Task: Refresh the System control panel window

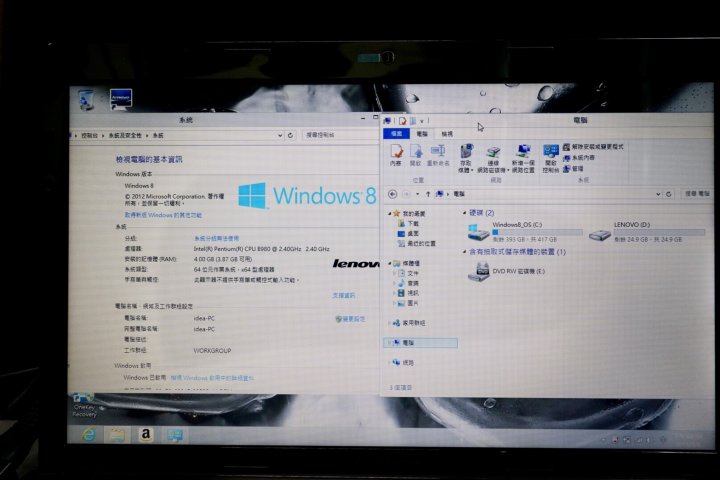Action: (290, 136)
